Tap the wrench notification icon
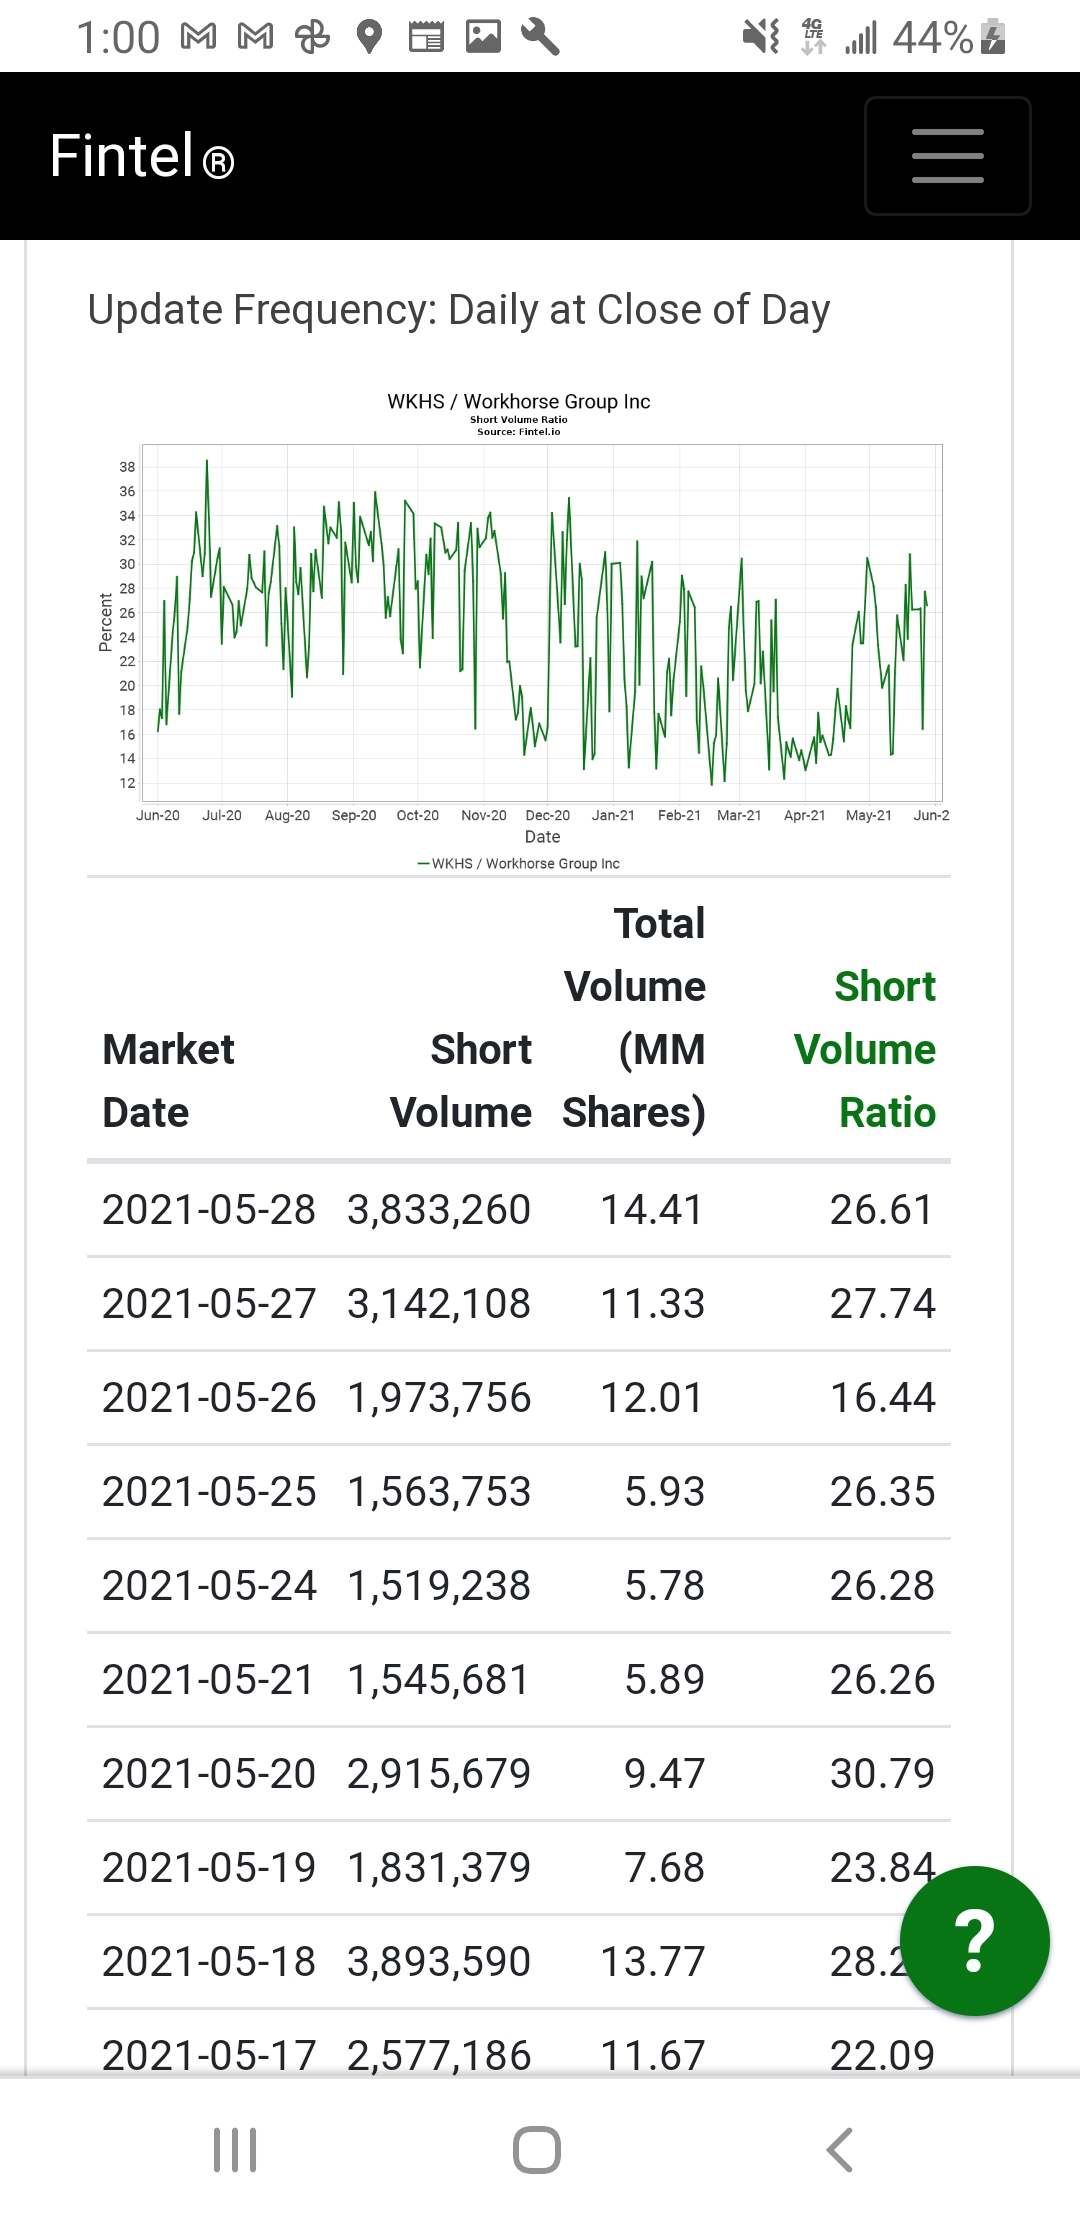The image size is (1080, 2220). pyautogui.click(x=540, y=38)
